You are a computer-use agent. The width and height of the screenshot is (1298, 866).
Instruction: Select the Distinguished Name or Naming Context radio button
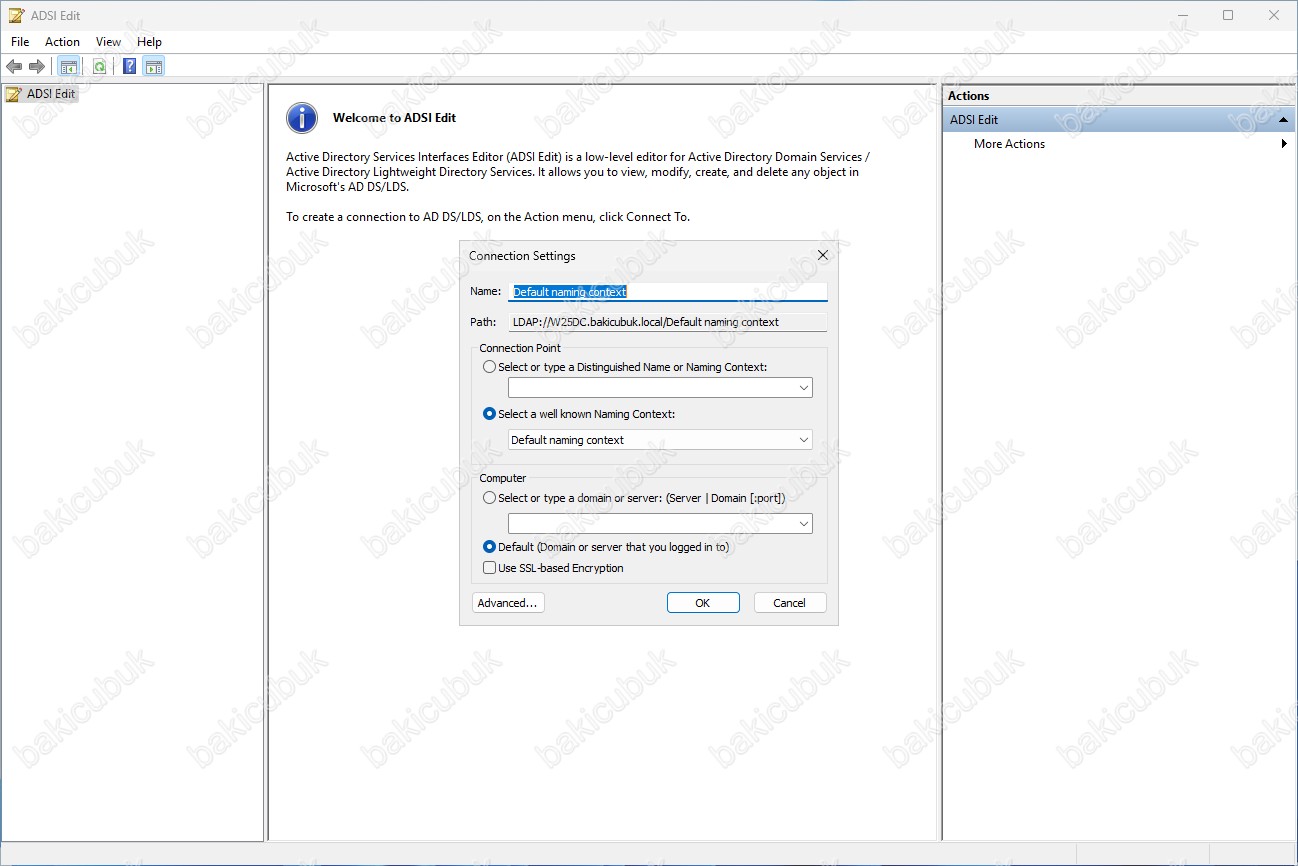(489, 367)
